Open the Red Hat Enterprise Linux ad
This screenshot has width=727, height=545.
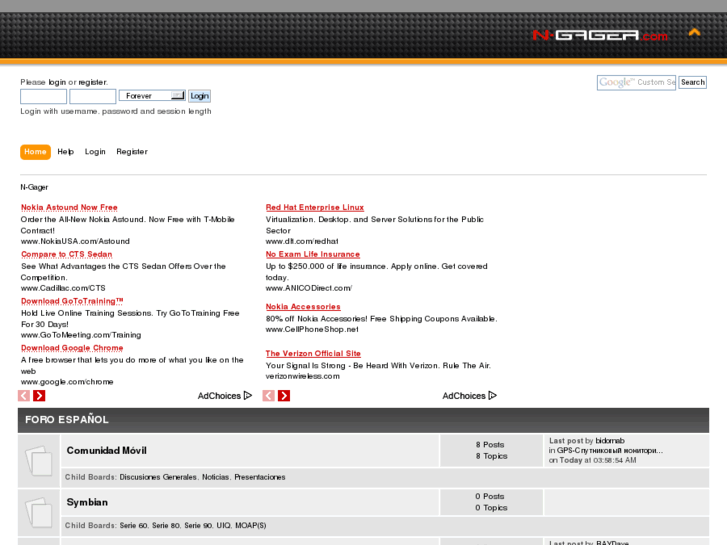click(315, 207)
